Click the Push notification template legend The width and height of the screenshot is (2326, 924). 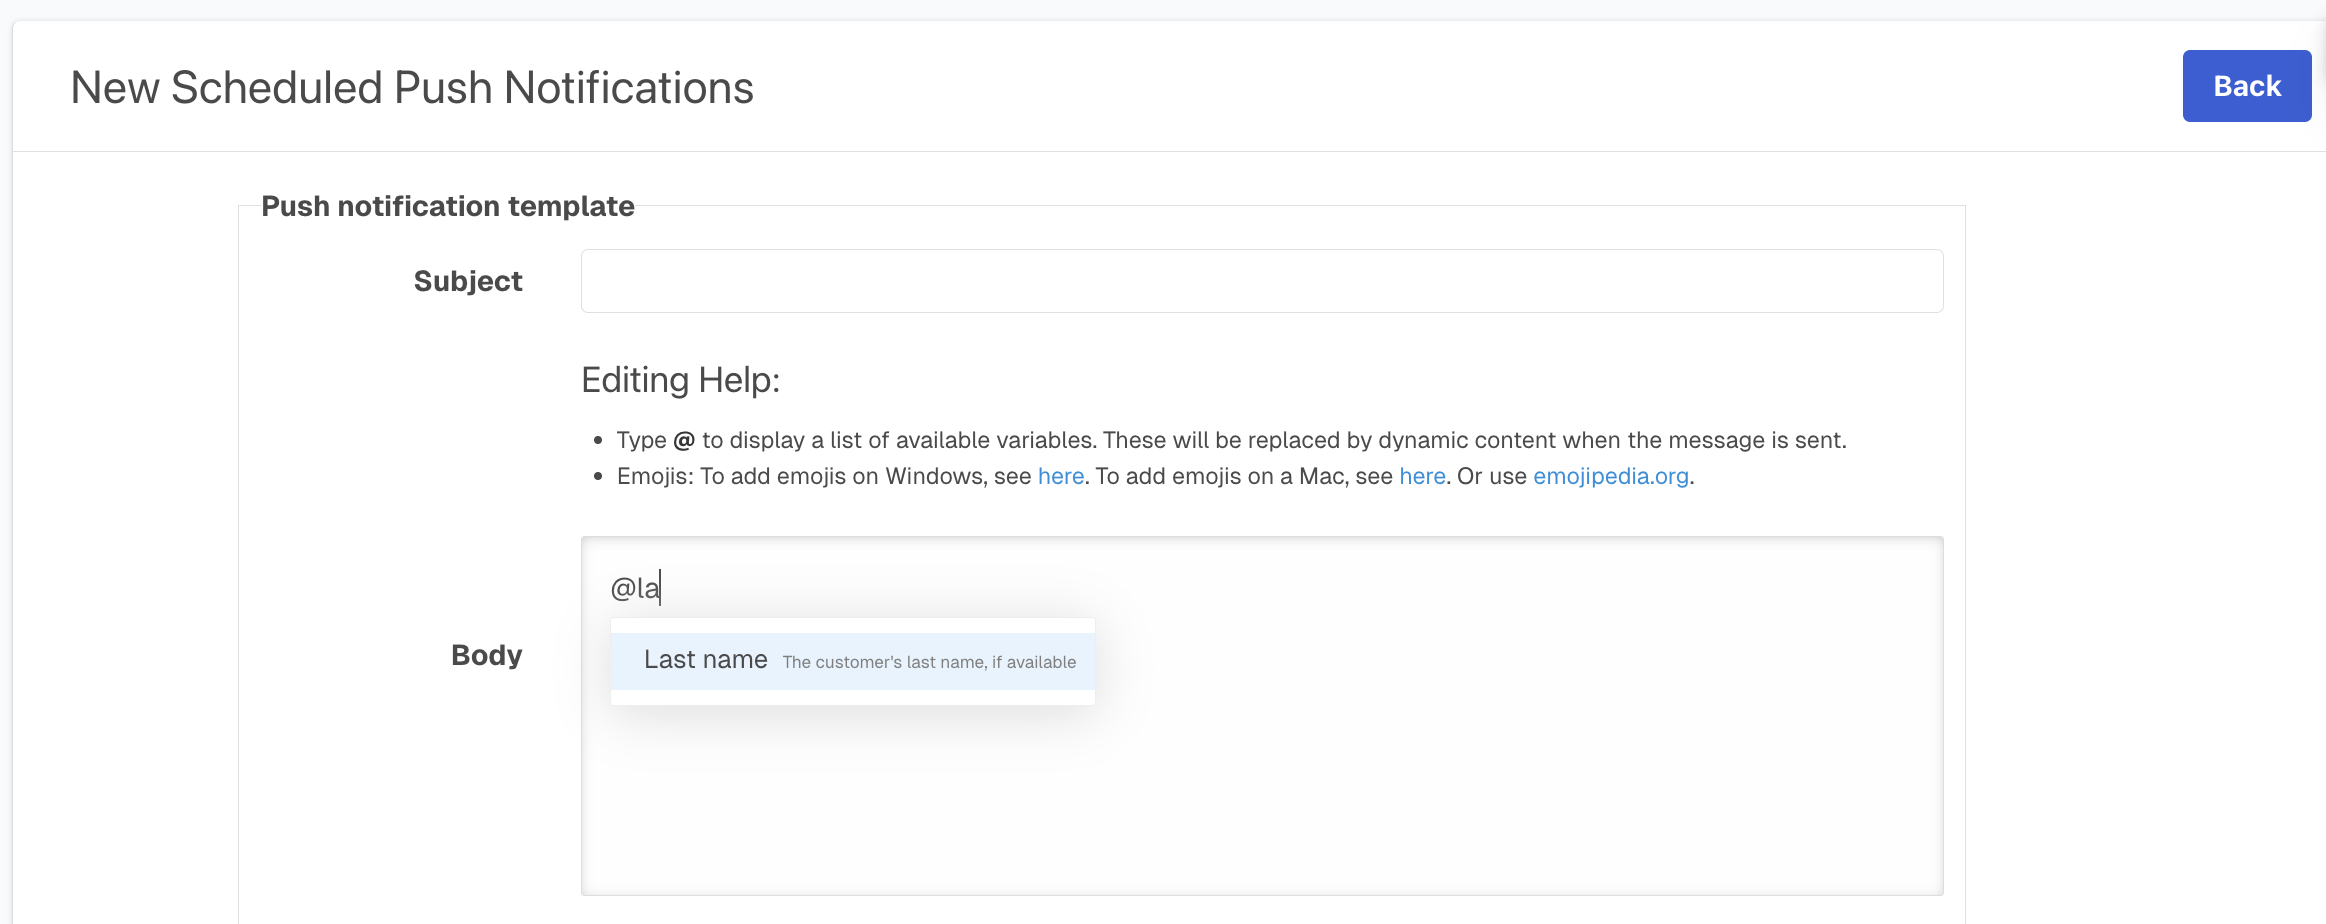coord(447,206)
